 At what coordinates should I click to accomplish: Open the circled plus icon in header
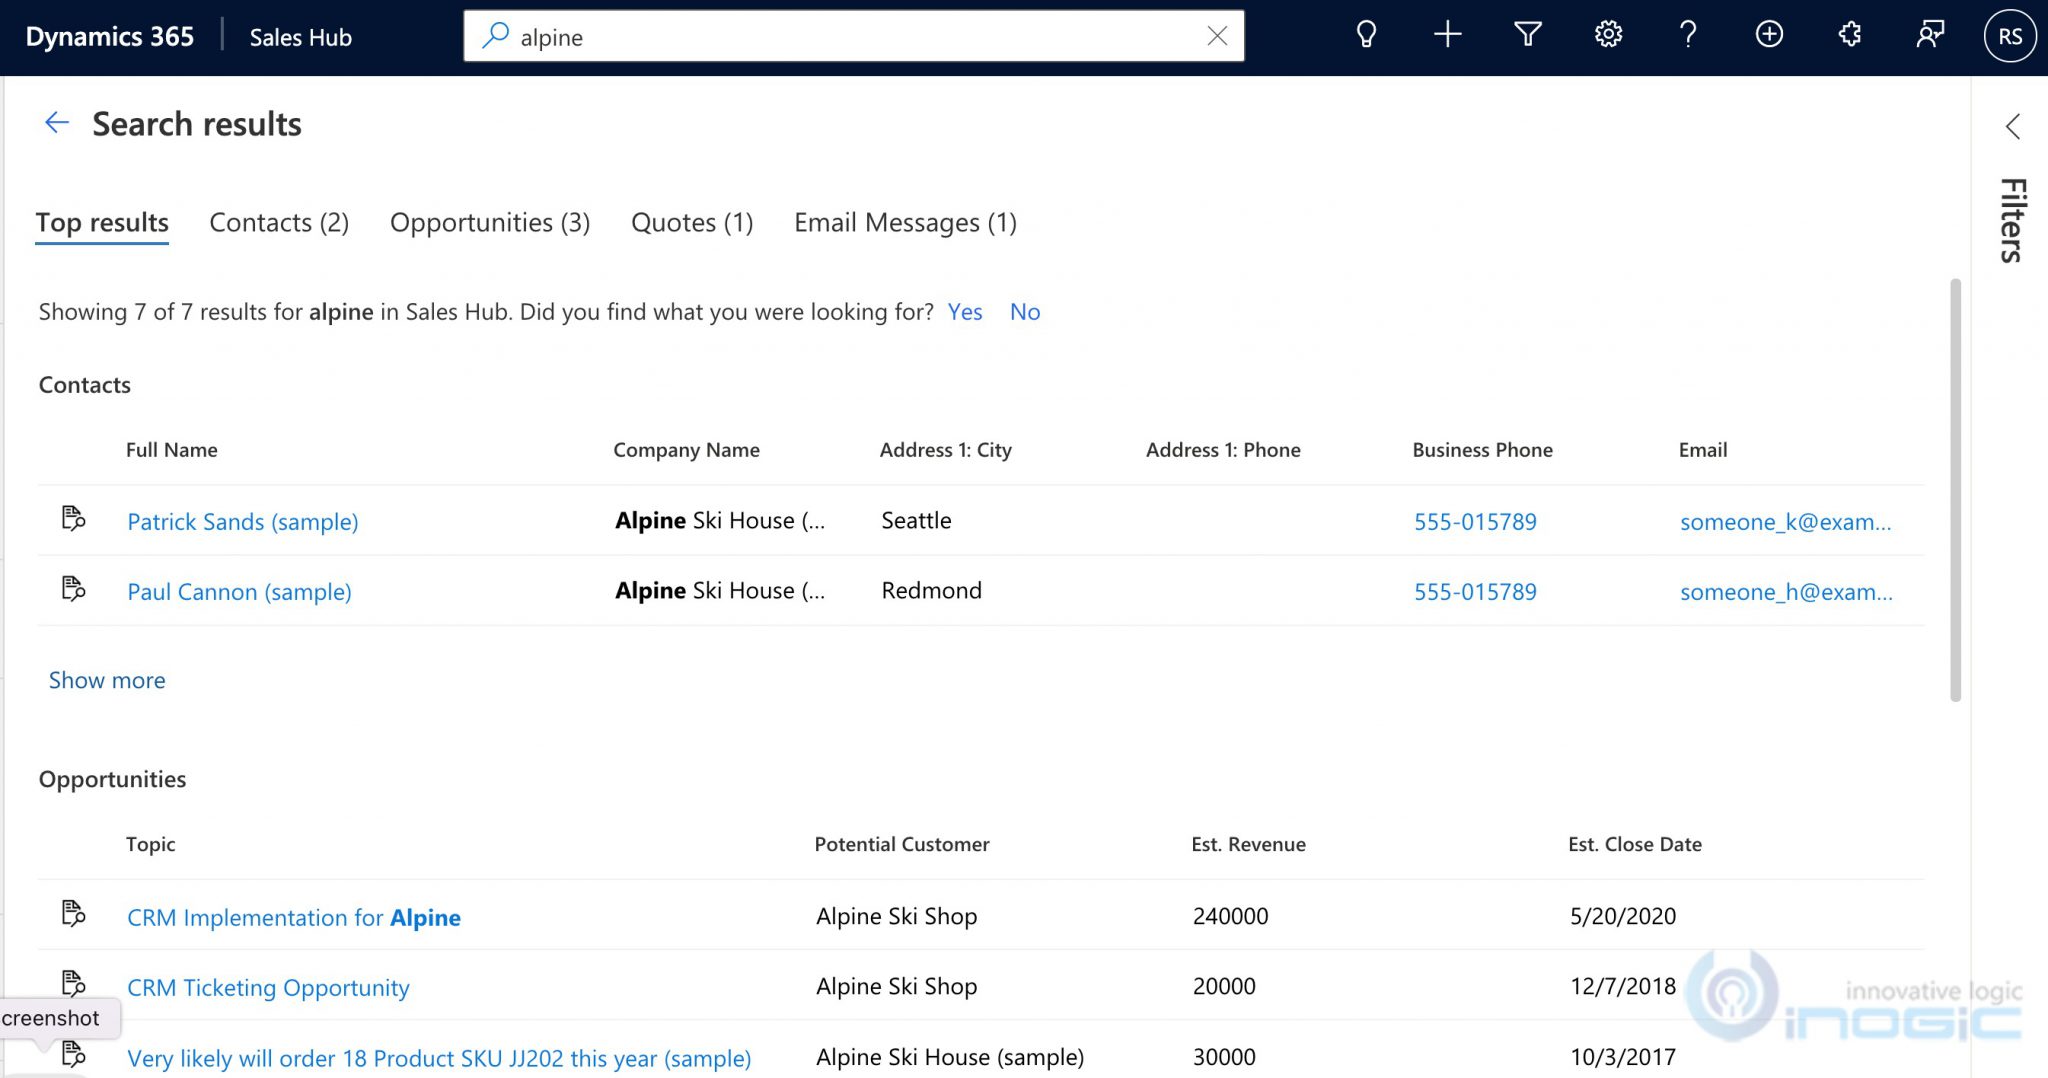tap(1769, 34)
